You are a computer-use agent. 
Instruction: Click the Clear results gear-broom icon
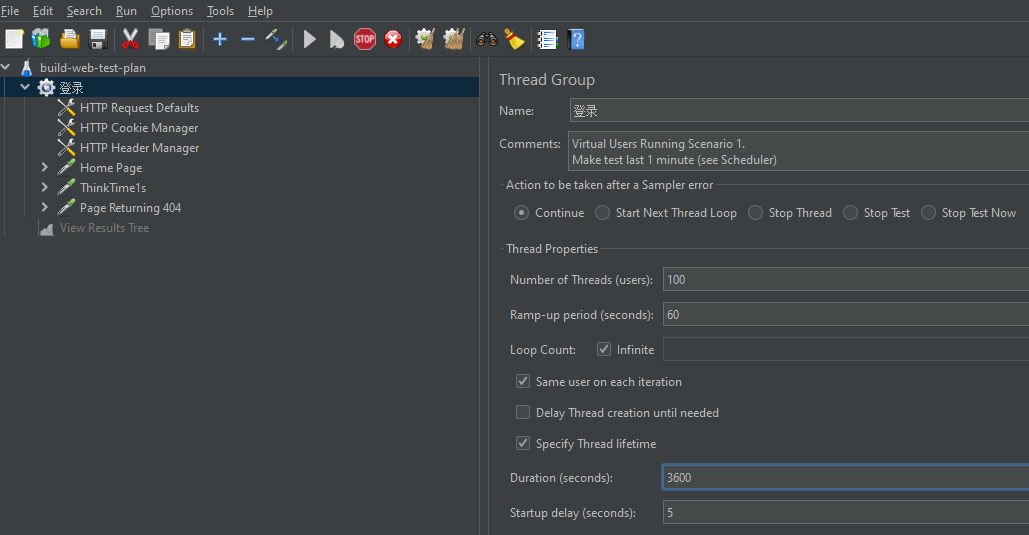click(425, 39)
